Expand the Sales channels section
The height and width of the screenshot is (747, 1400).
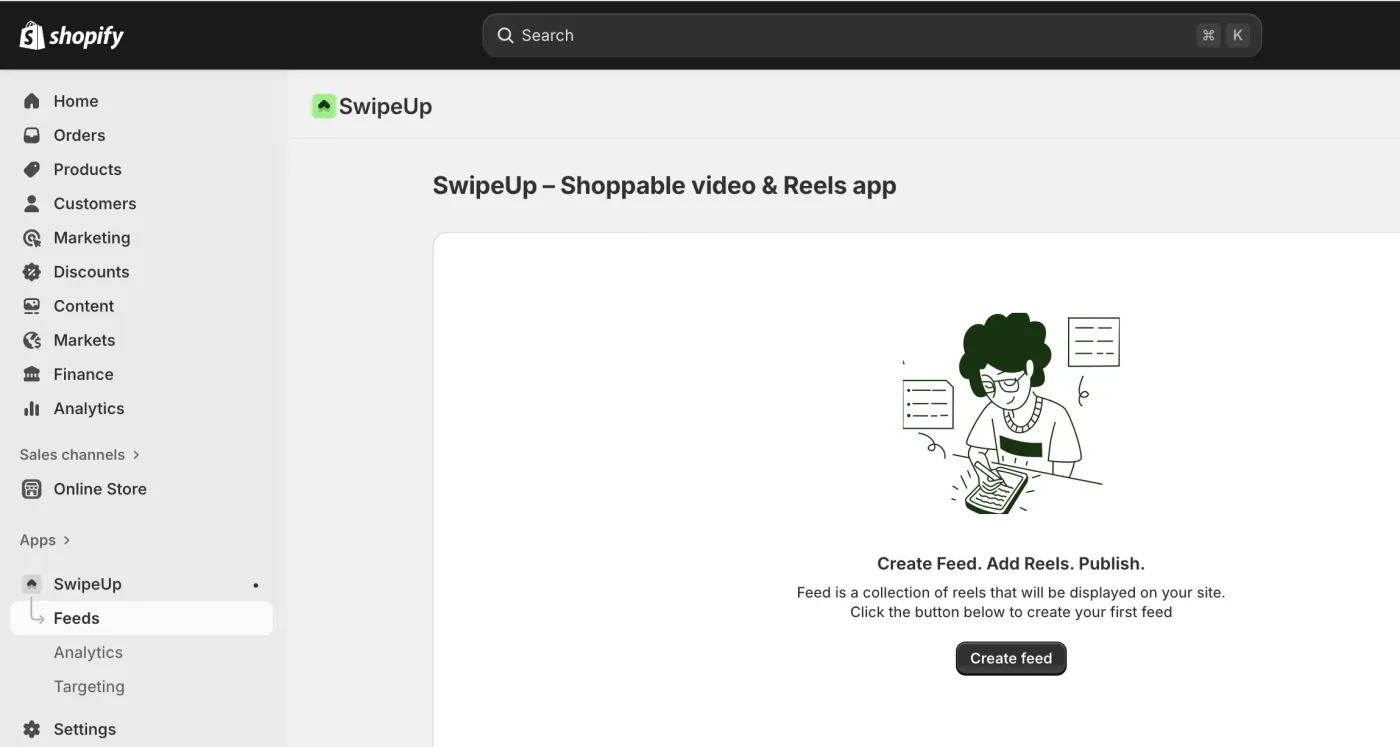pos(79,454)
